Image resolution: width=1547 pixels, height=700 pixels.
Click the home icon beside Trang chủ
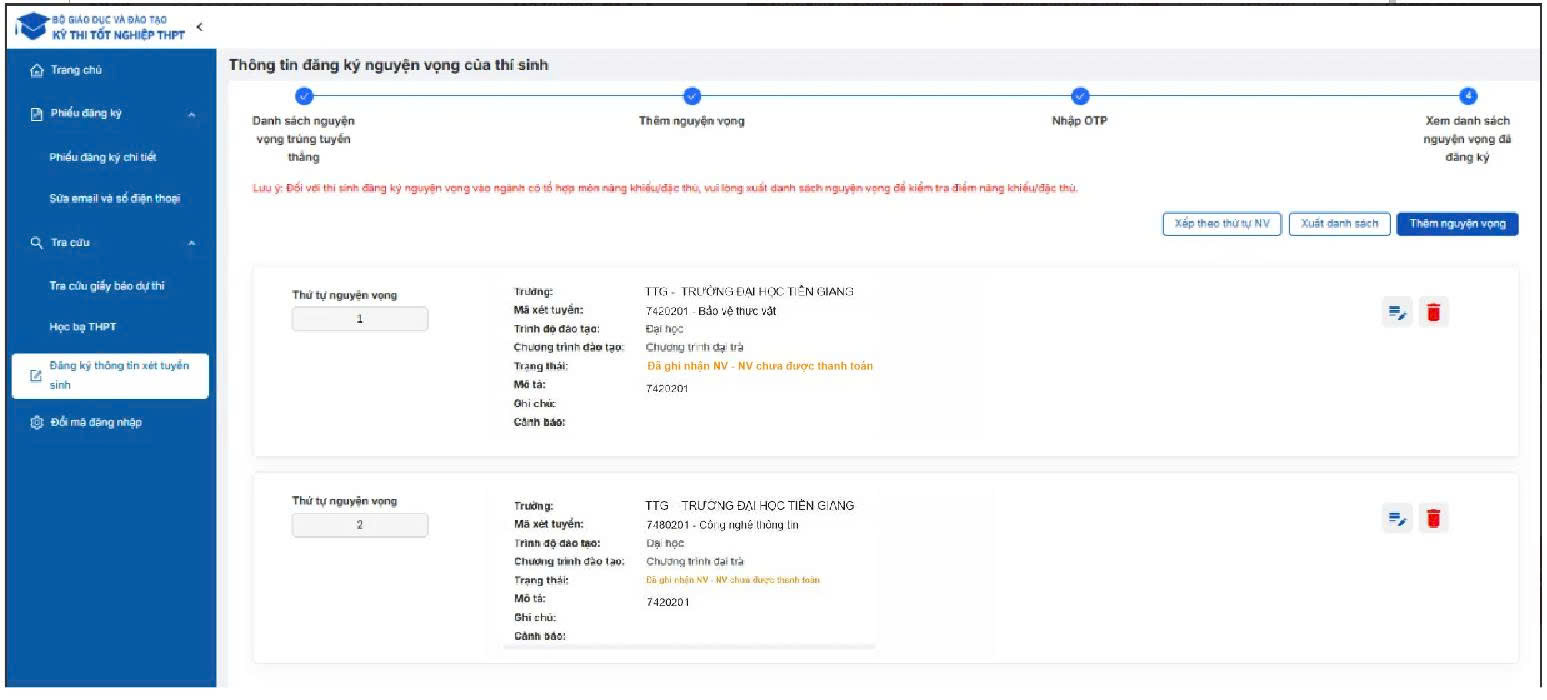[37, 70]
